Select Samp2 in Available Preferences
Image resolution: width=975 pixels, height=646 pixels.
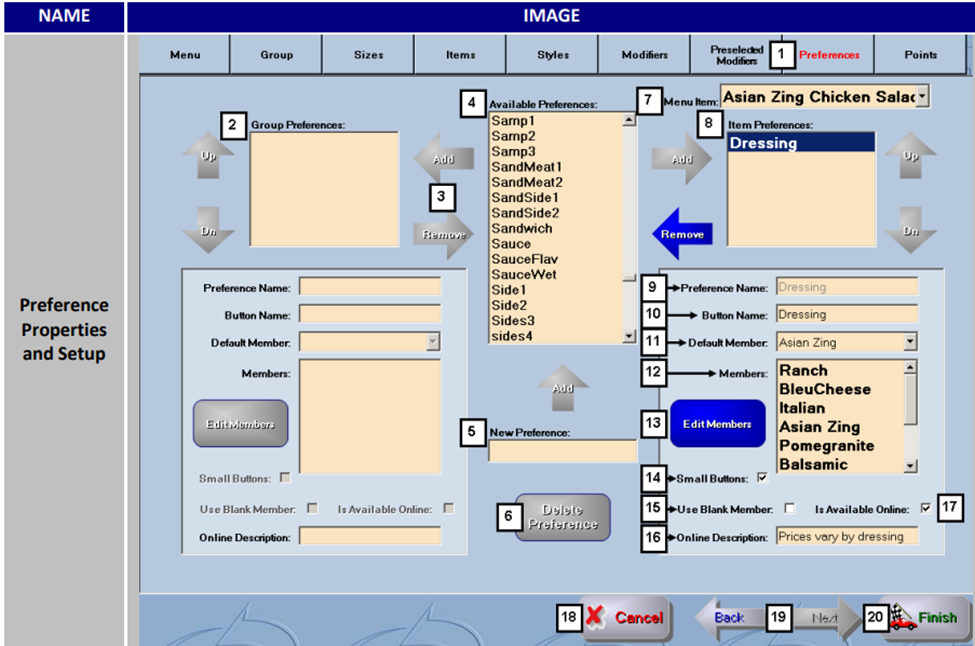[x=556, y=136]
